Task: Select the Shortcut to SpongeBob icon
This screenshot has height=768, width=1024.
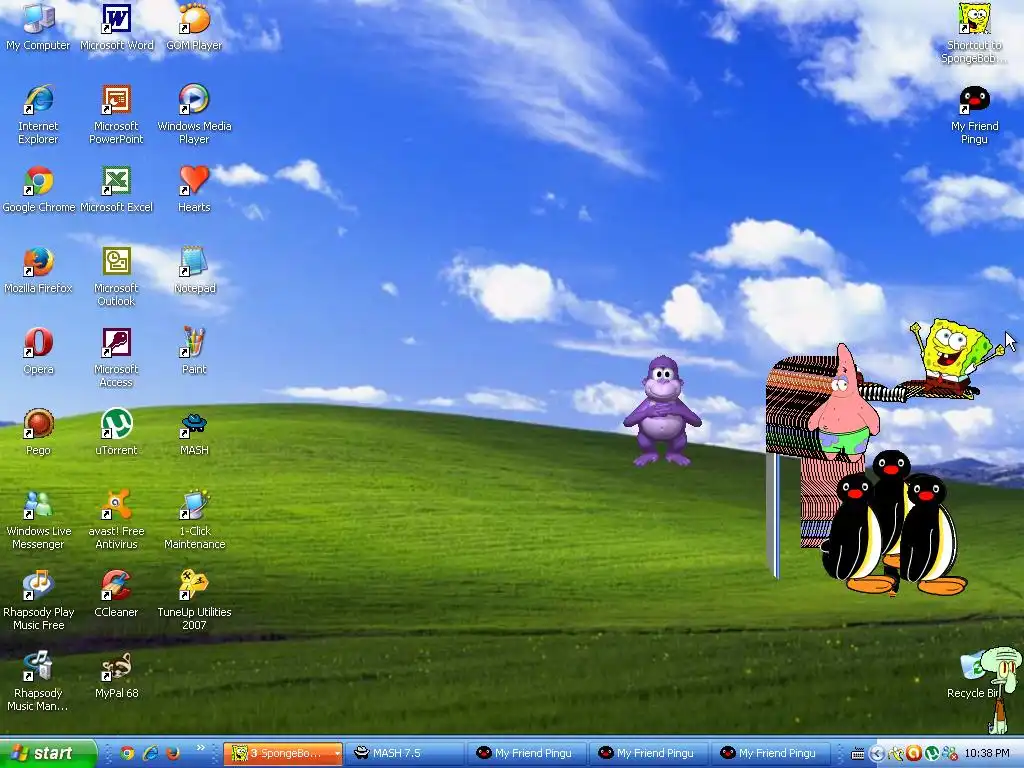Action: (974, 33)
